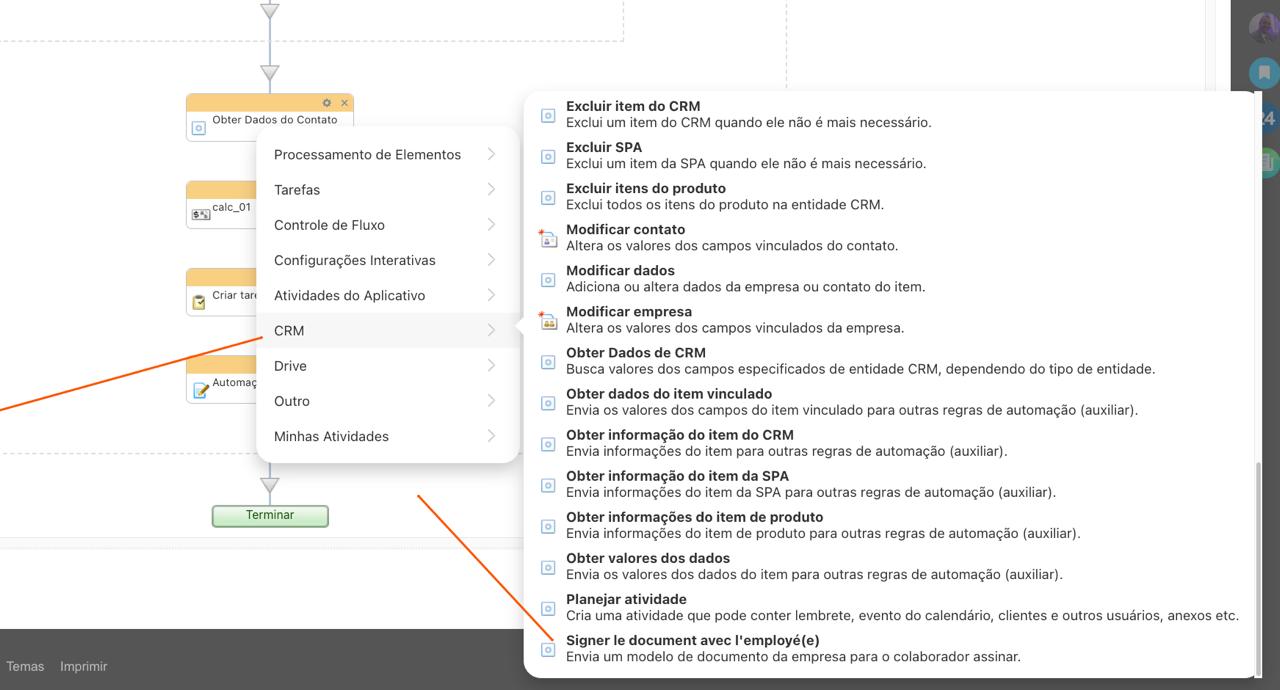Click the Terminar end block
The width and height of the screenshot is (1280, 690).
coord(270,515)
